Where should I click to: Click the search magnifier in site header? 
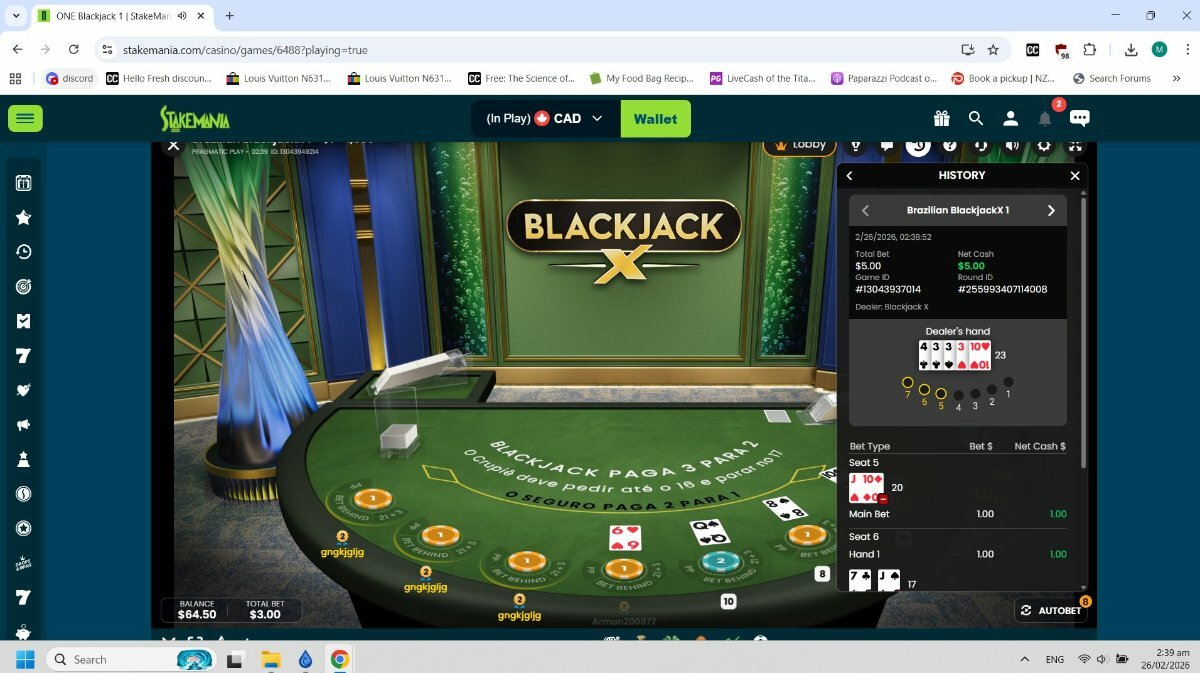point(976,118)
